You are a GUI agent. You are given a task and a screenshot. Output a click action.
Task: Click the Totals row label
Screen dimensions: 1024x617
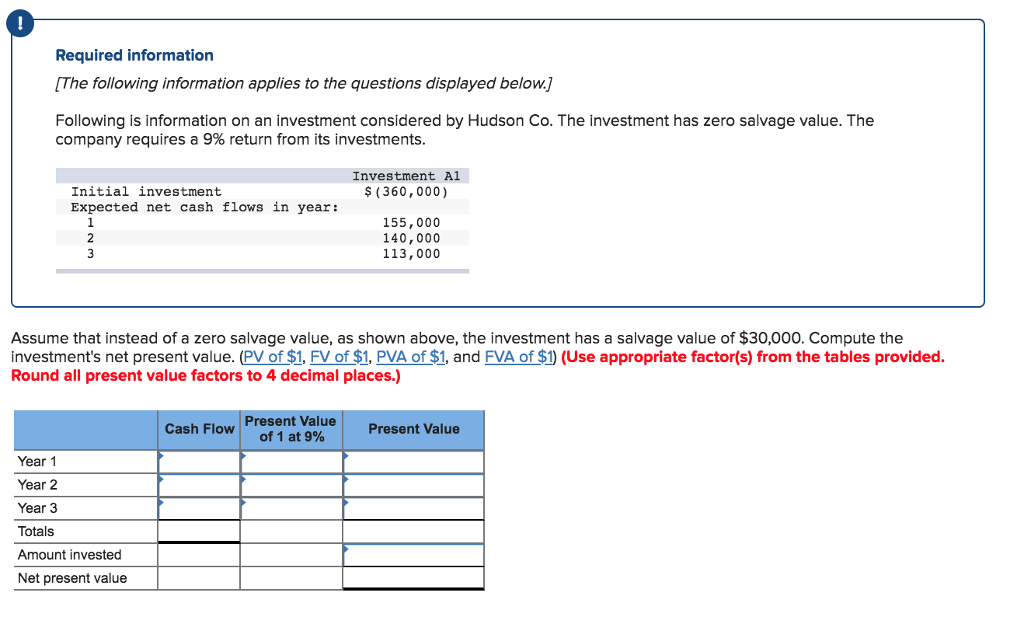36,531
